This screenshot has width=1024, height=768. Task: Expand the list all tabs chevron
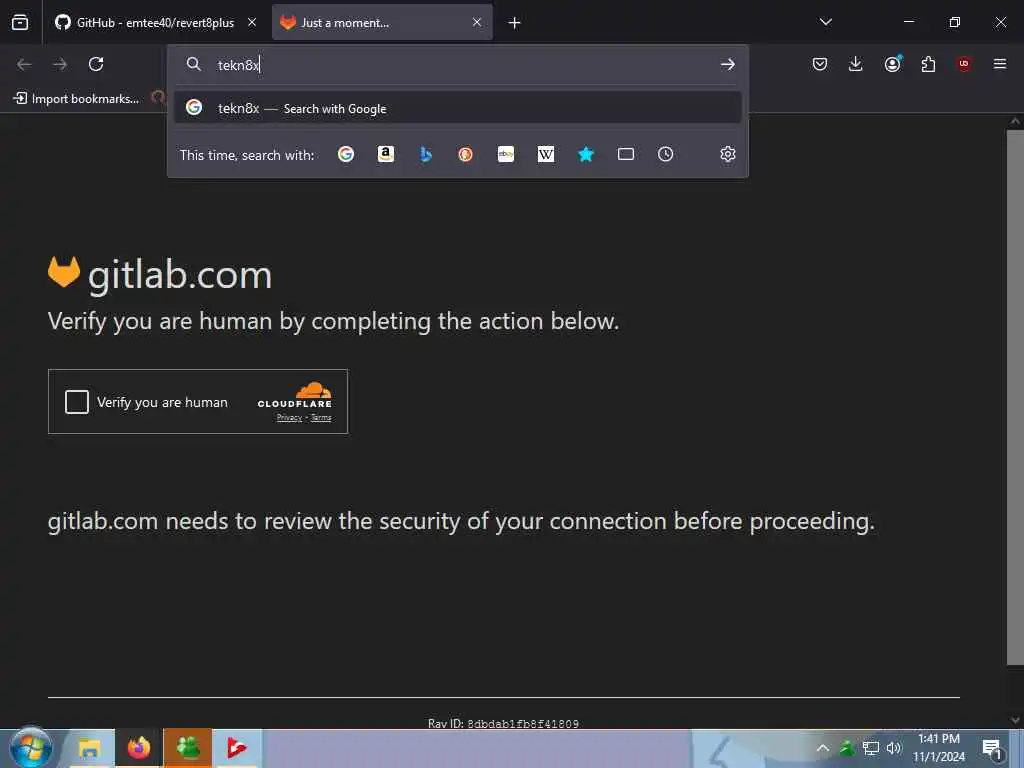tap(826, 22)
